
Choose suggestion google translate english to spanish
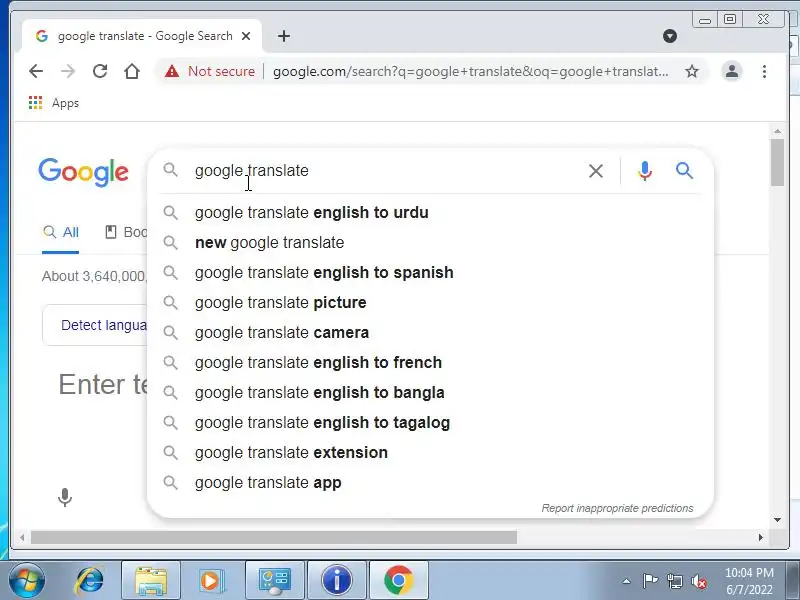coord(324,272)
